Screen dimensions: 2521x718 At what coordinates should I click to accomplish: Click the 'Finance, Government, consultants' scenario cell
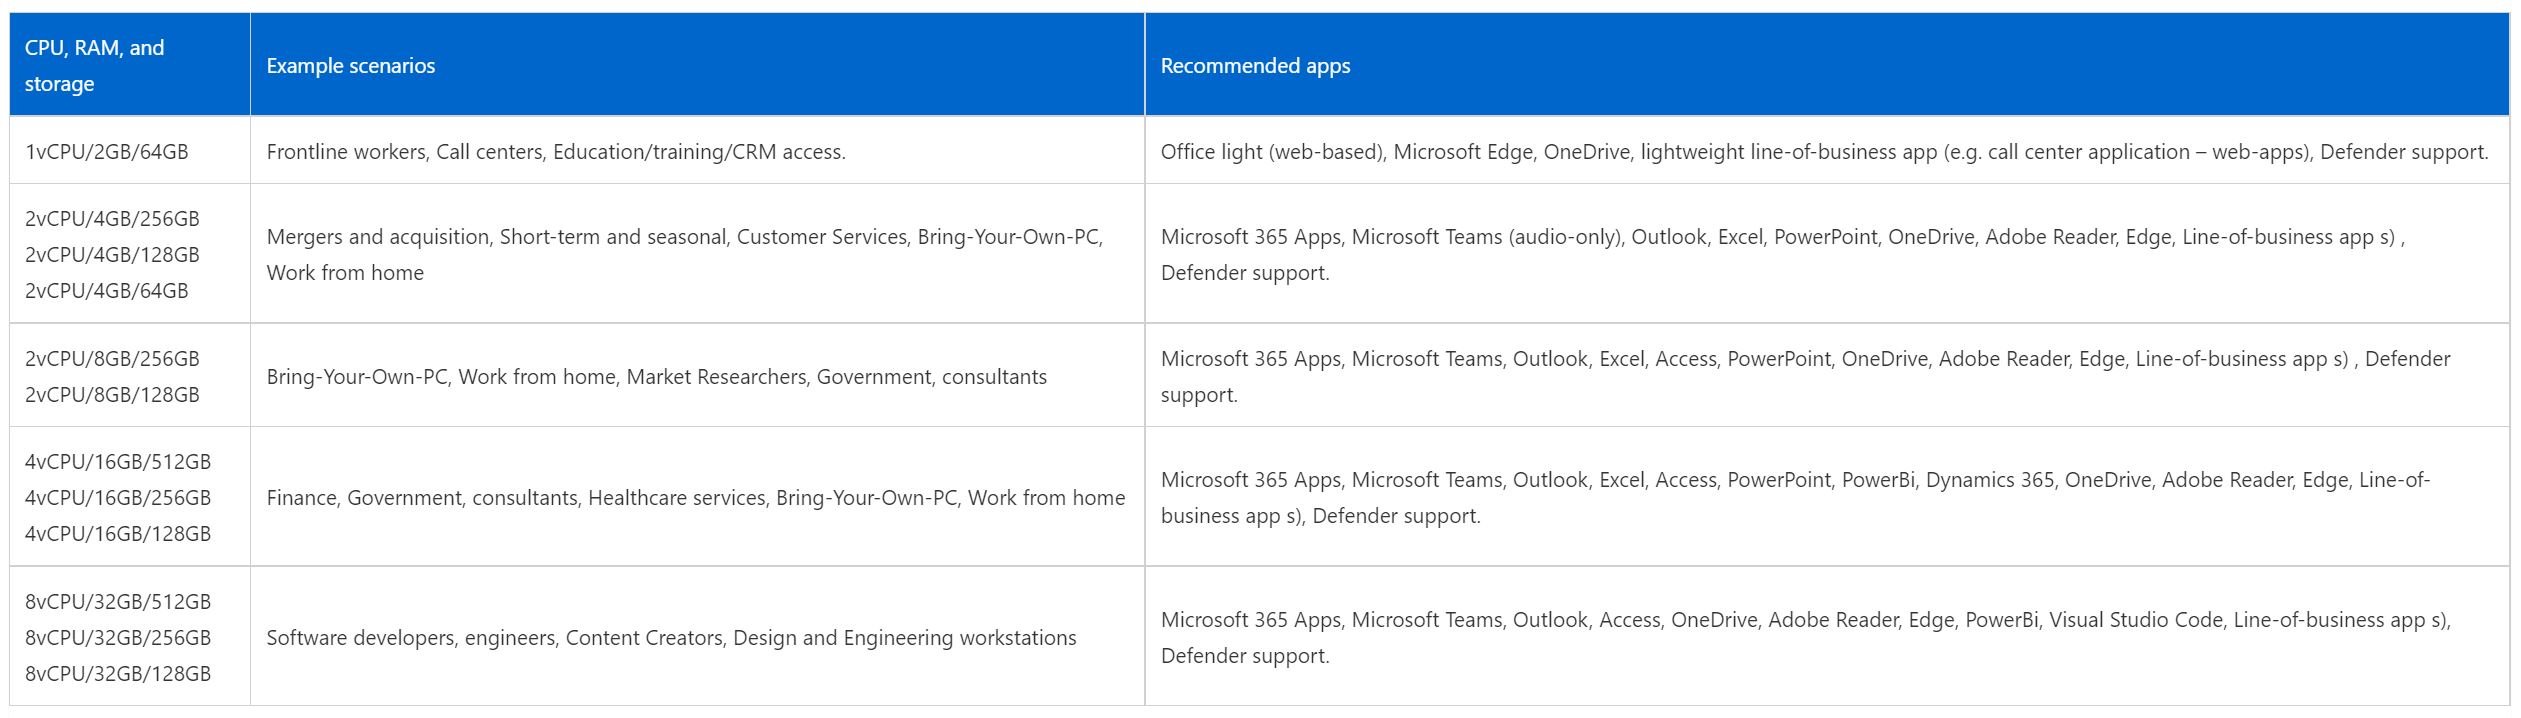coord(697,497)
